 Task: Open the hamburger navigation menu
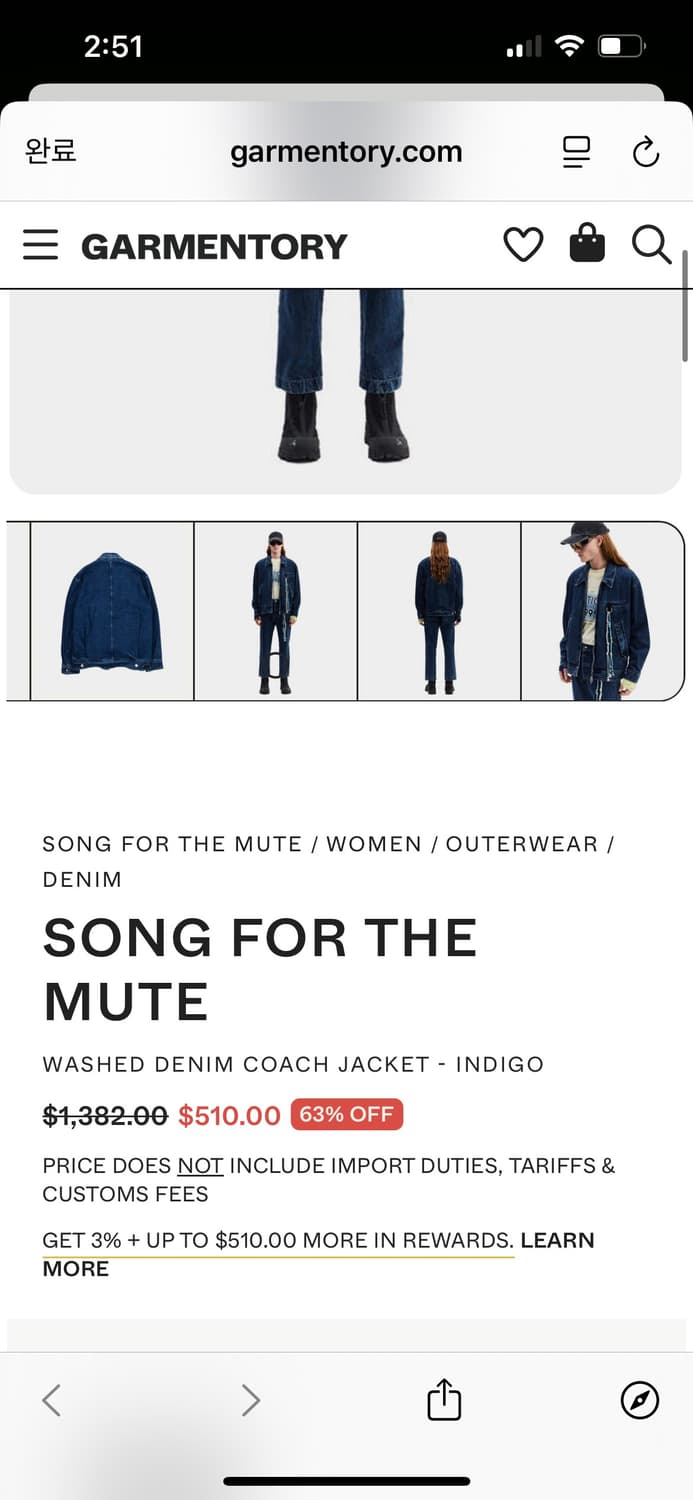[40, 245]
